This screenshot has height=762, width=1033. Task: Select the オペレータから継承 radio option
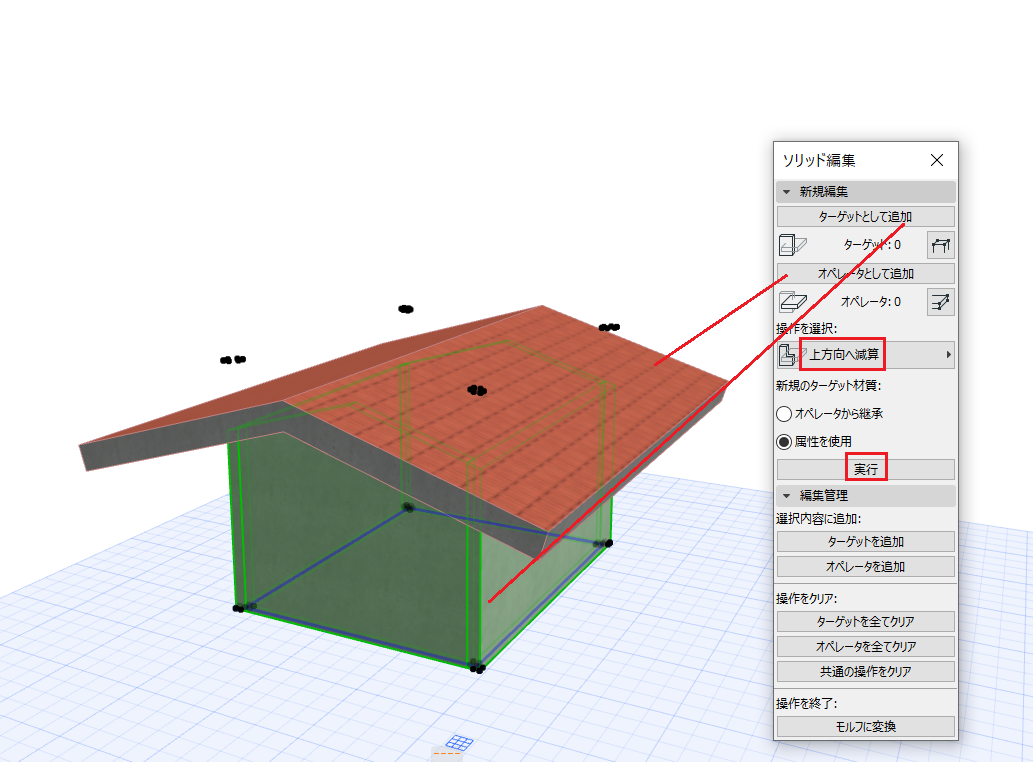pyautogui.click(x=784, y=414)
